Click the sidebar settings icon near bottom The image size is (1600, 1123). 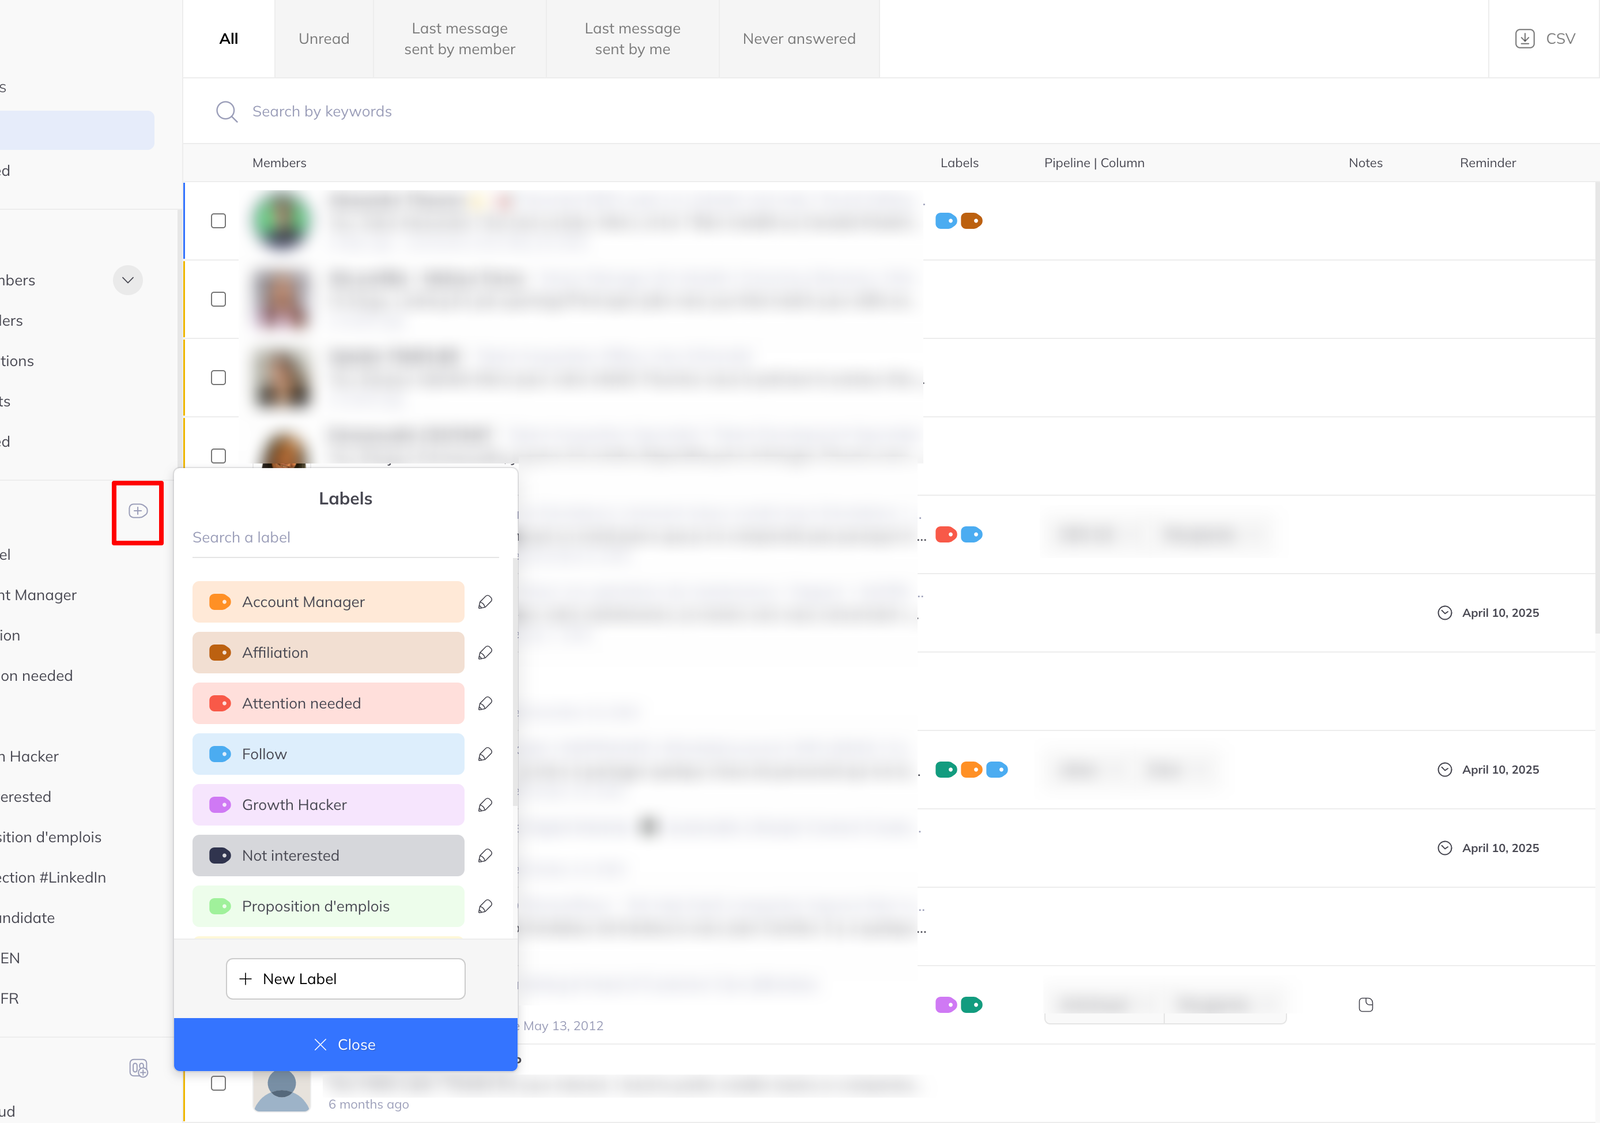(x=139, y=1069)
